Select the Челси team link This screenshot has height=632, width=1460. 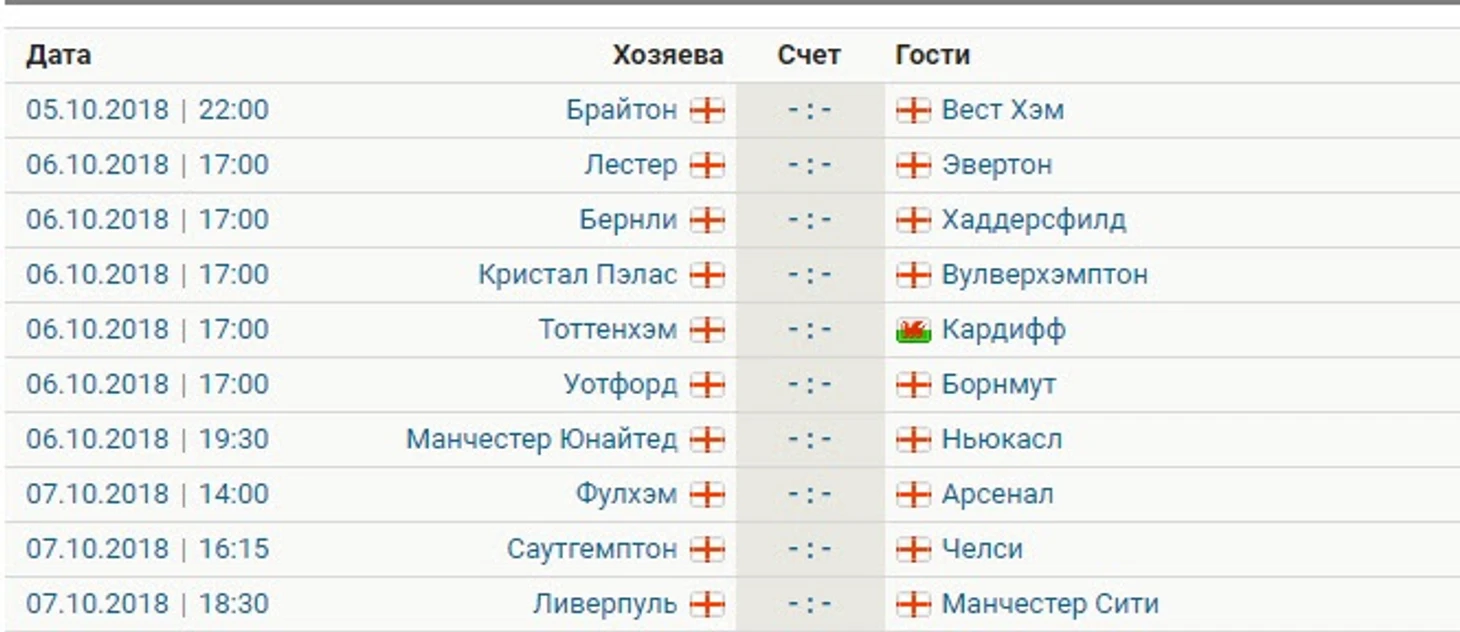tap(982, 550)
